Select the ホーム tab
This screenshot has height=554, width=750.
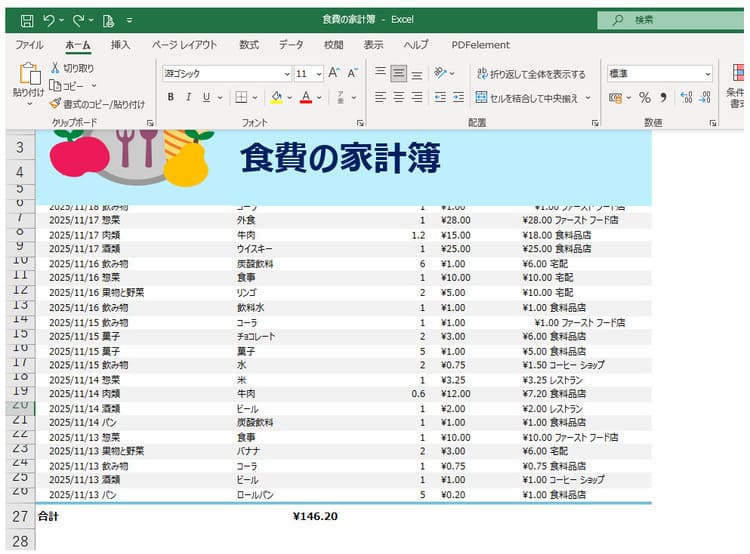coord(78,45)
